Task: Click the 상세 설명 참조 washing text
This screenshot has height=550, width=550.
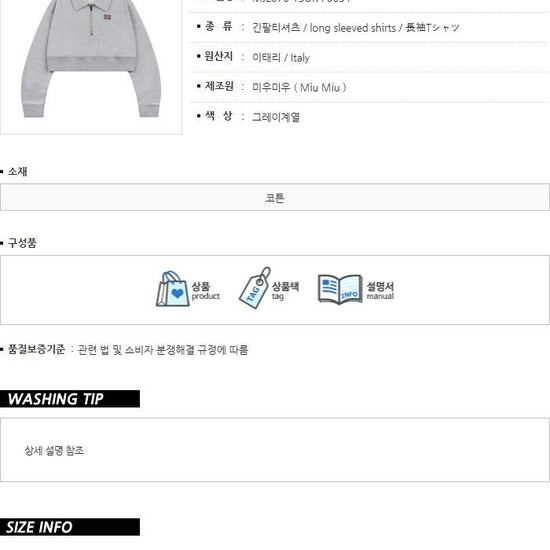Action: pos(54,450)
